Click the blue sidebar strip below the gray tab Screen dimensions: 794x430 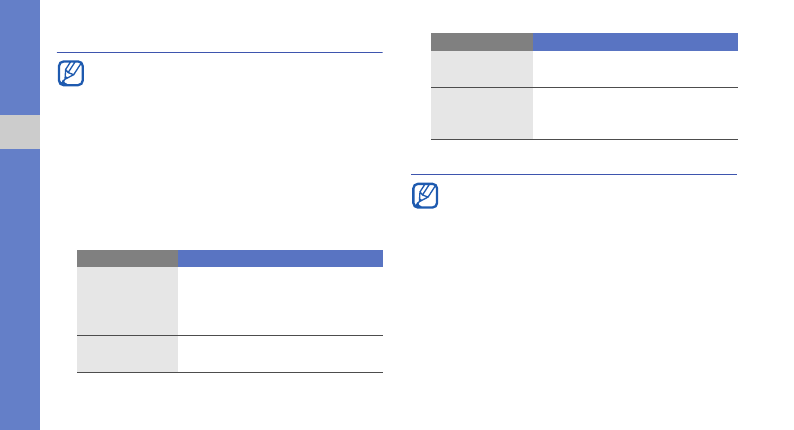tap(20, 290)
